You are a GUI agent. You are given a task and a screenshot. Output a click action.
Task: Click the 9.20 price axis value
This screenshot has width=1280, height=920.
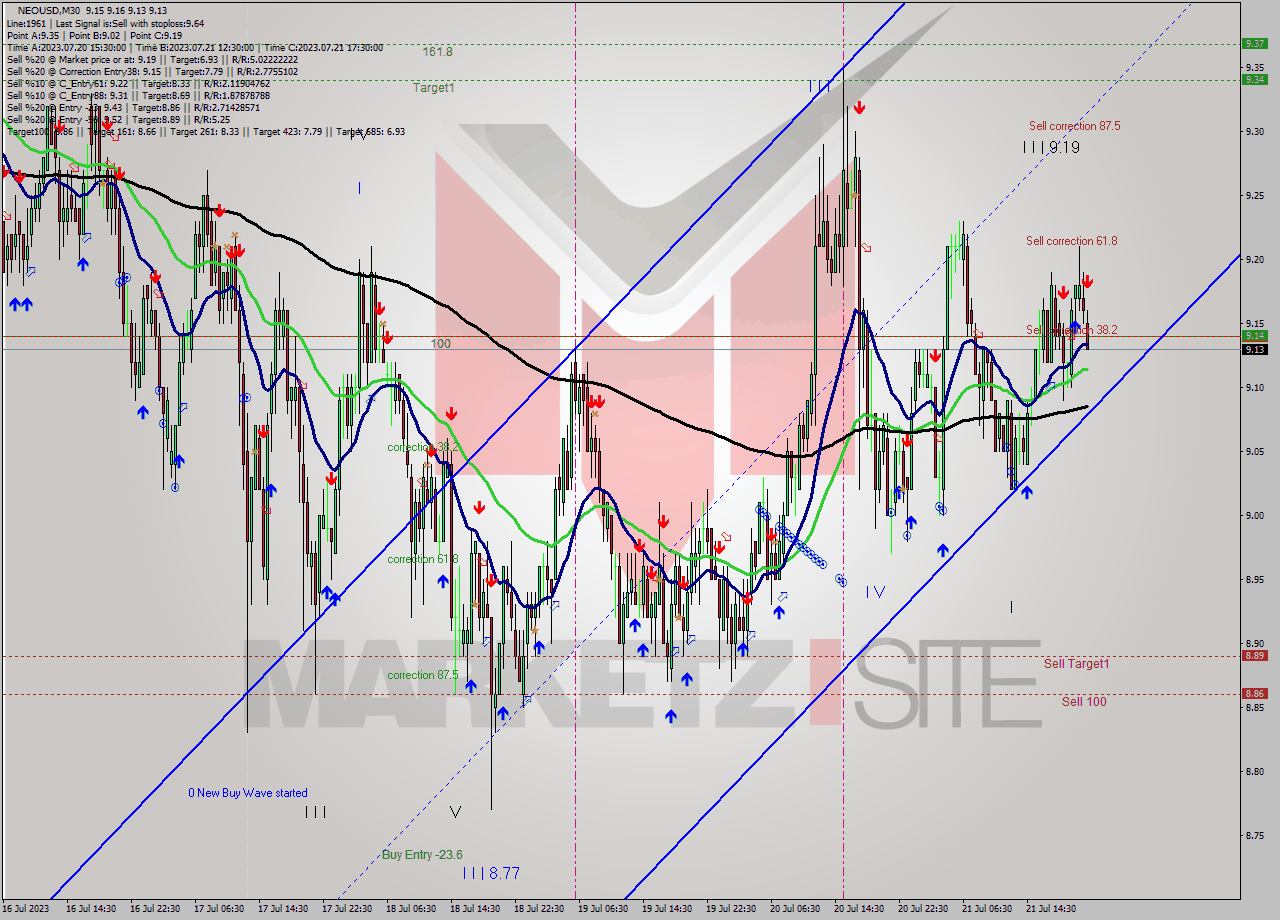point(1255,259)
